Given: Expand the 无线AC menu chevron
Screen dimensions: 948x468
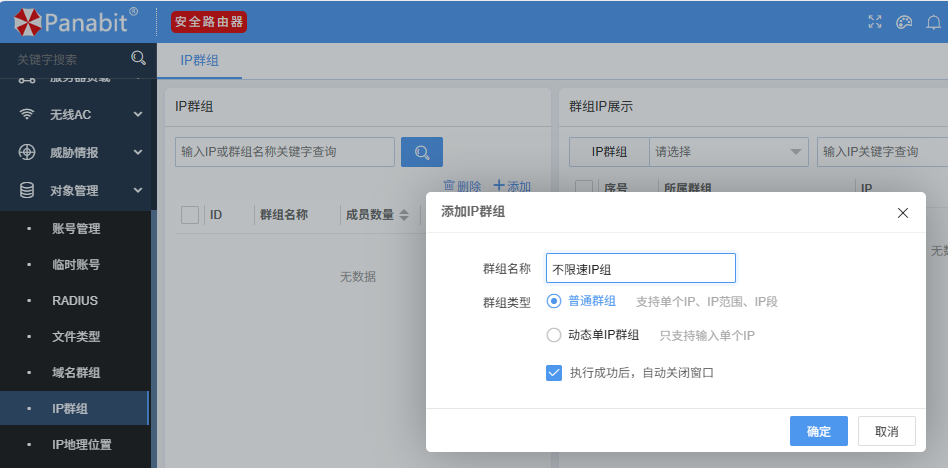Looking at the screenshot, I should 138,114.
